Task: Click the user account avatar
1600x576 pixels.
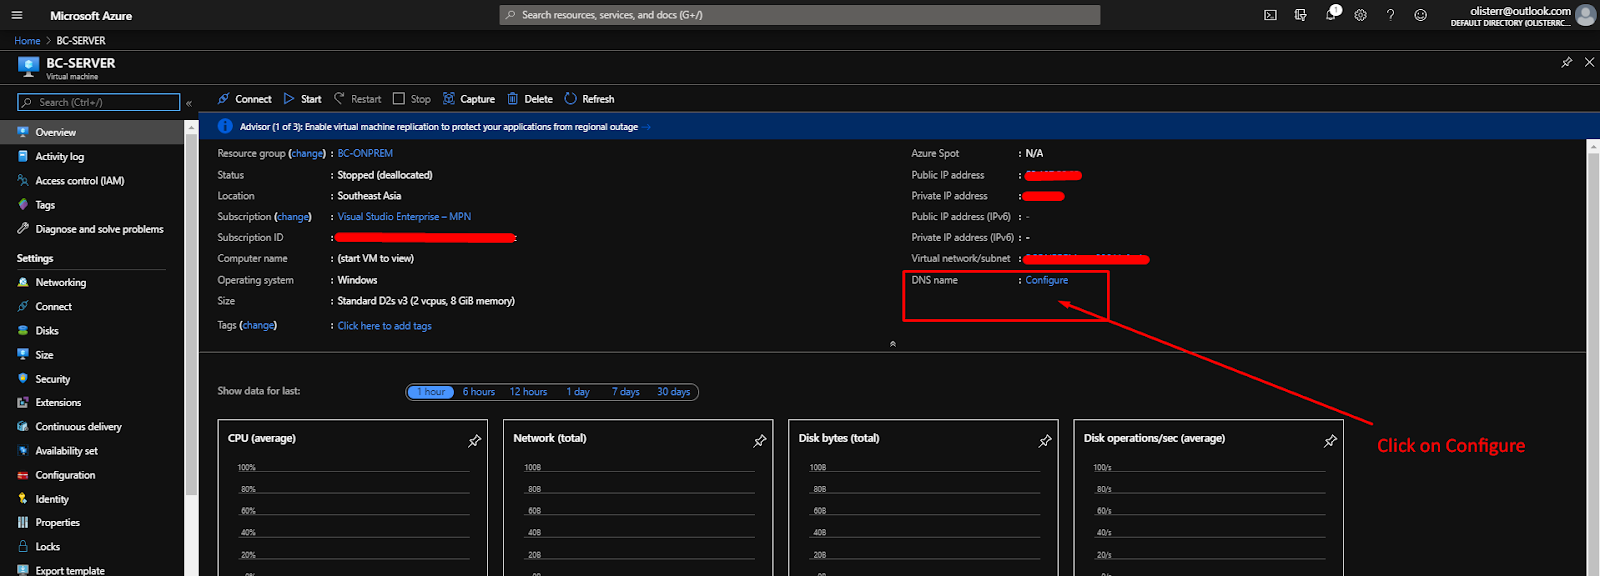Action: point(1585,14)
